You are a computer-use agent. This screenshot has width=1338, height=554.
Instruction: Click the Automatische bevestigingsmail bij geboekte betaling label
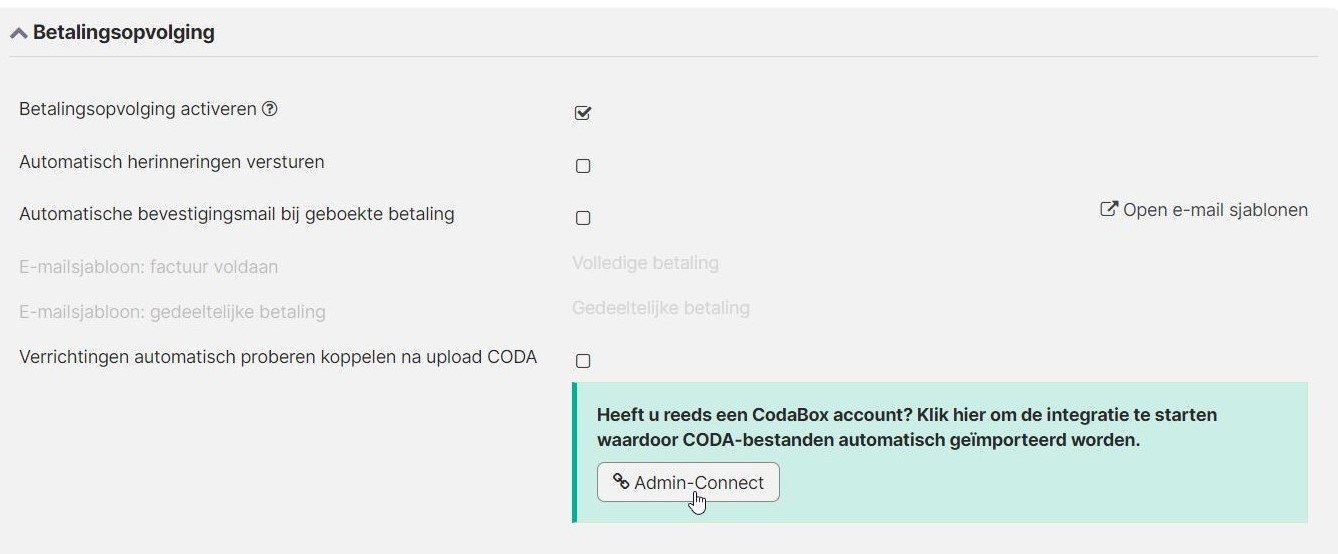[x=236, y=214]
